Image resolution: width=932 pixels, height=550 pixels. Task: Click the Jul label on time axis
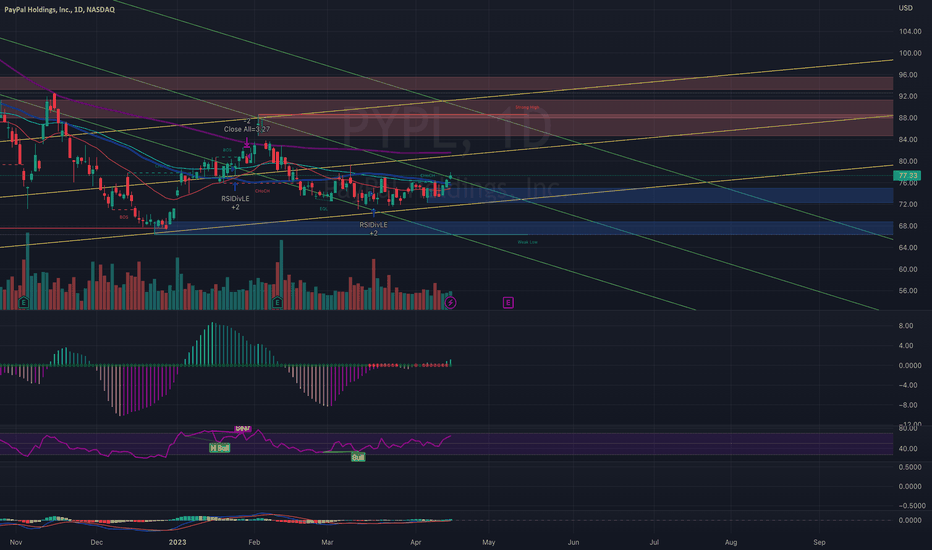tap(654, 542)
